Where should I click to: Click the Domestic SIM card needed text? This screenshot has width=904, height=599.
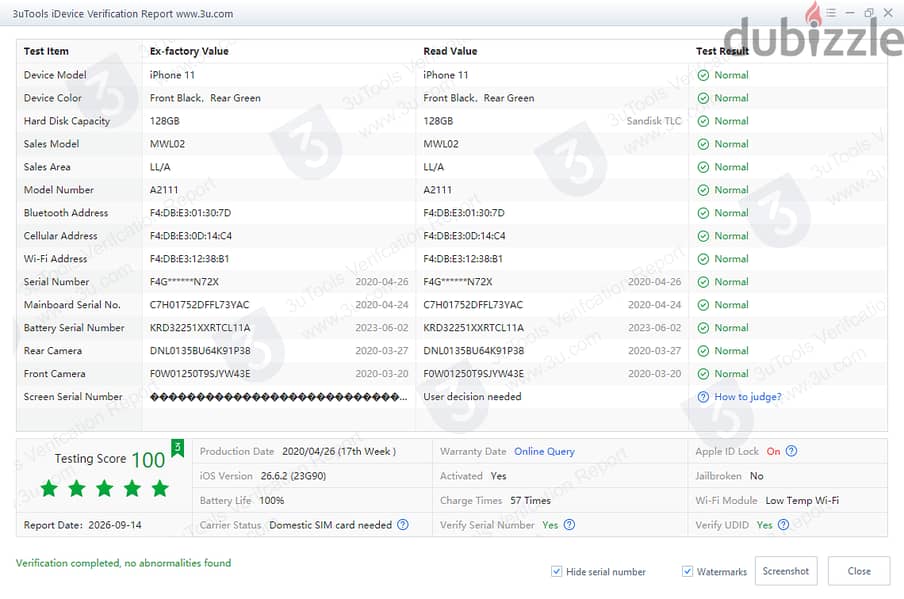(x=330, y=525)
